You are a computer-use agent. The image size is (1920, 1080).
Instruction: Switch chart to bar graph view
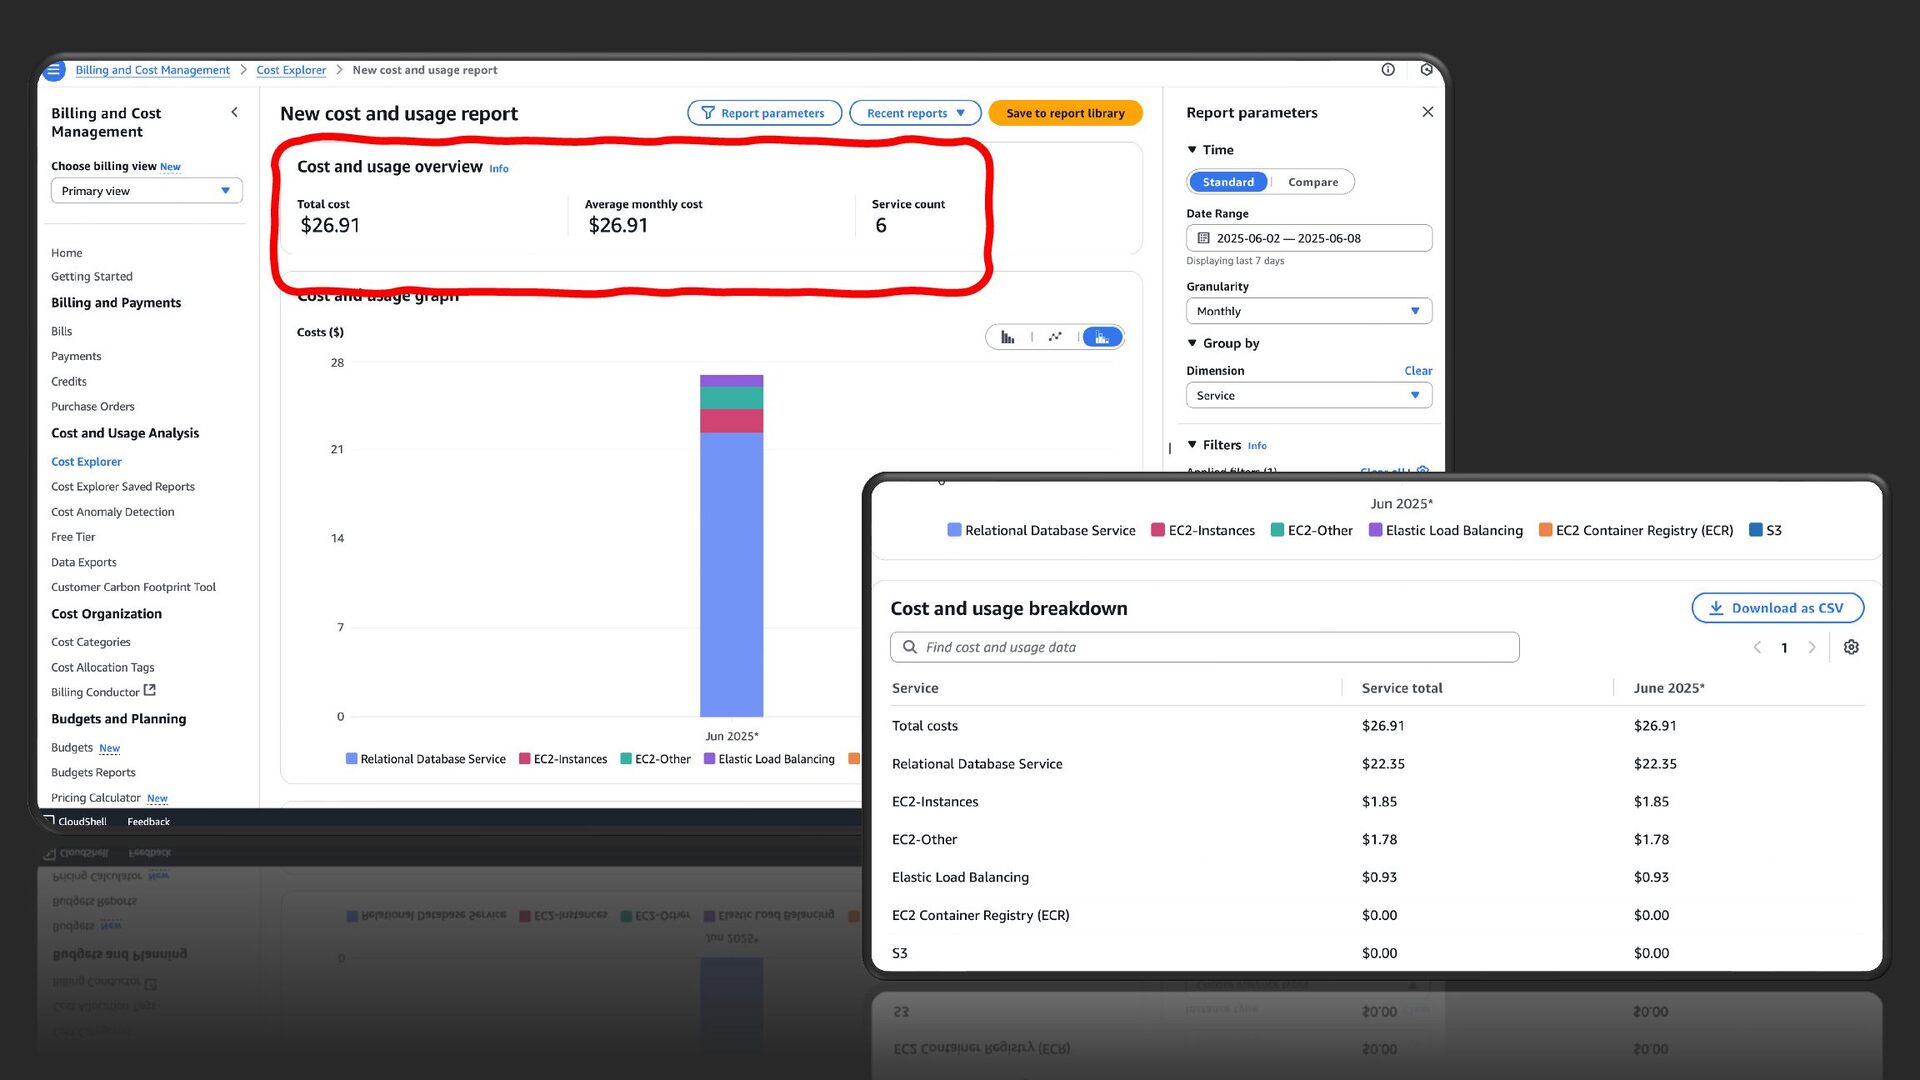click(x=1007, y=337)
